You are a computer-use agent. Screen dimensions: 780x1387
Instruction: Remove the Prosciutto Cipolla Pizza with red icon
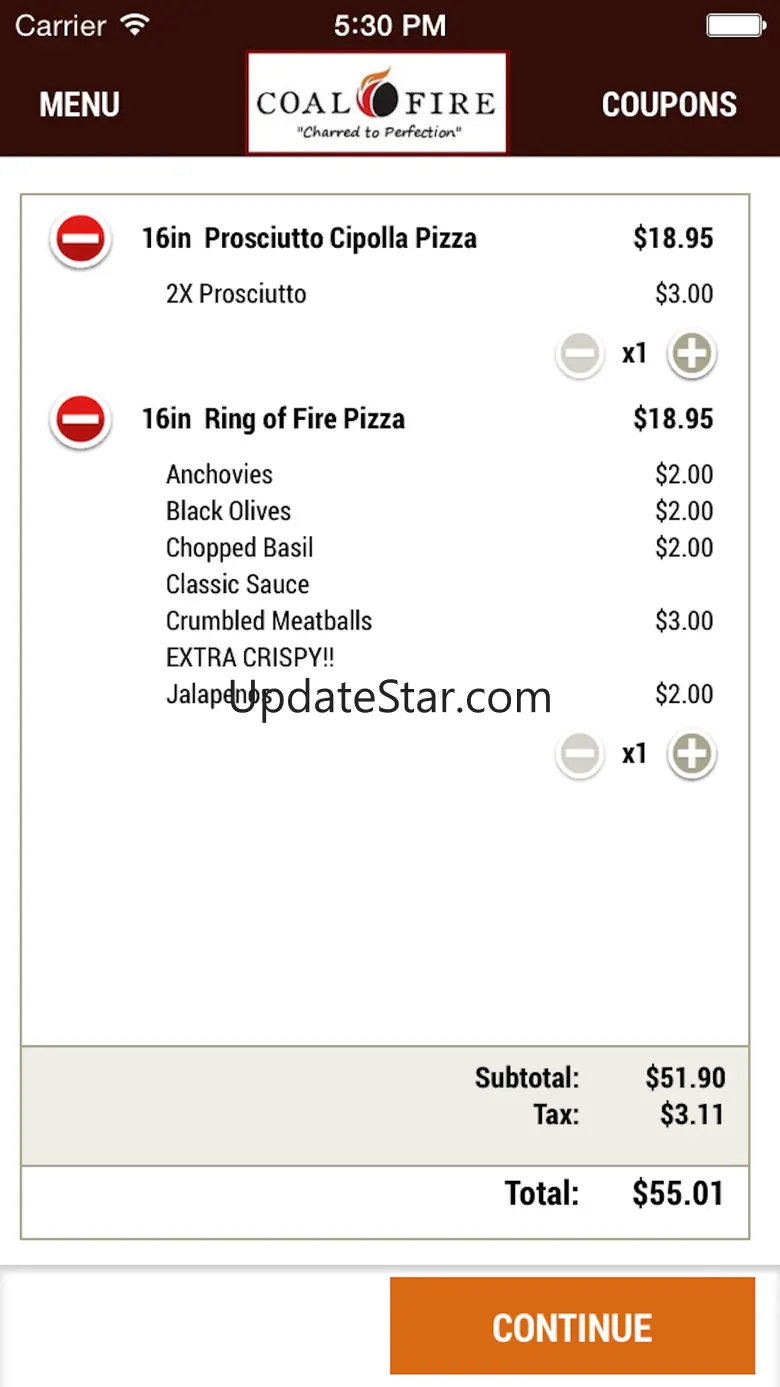[x=80, y=241]
